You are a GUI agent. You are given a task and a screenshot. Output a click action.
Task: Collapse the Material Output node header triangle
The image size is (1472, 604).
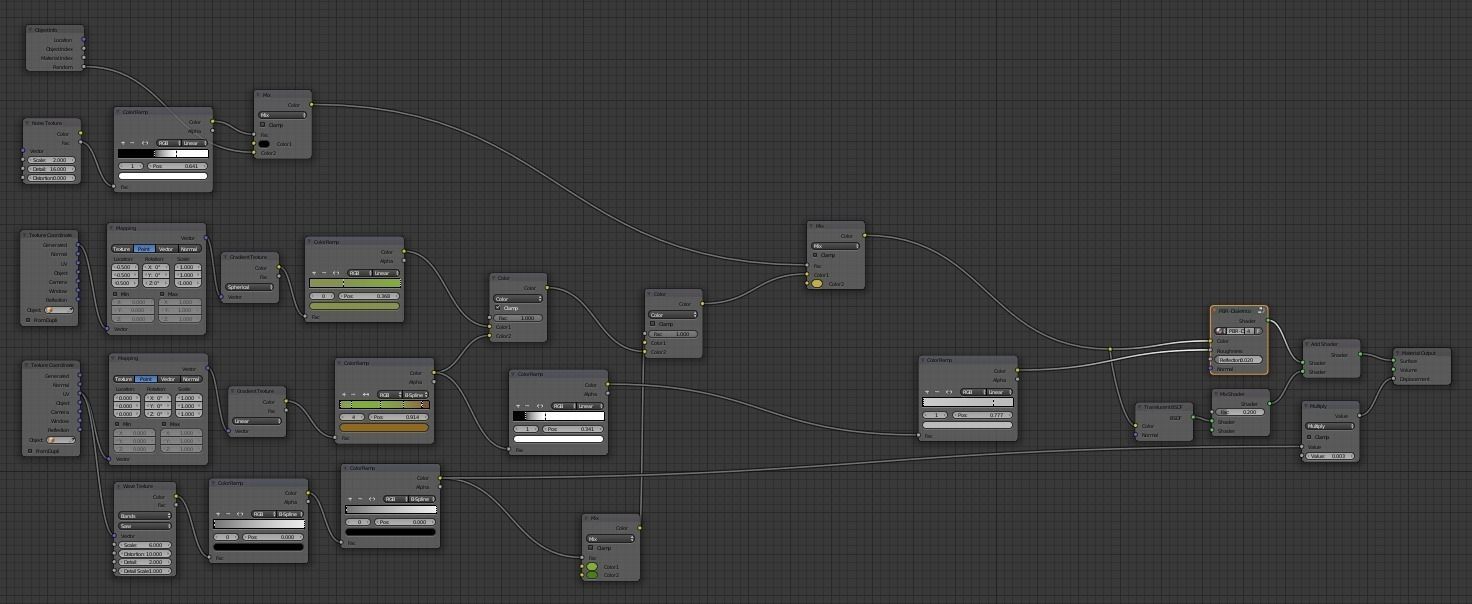pyautogui.click(x=1397, y=353)
